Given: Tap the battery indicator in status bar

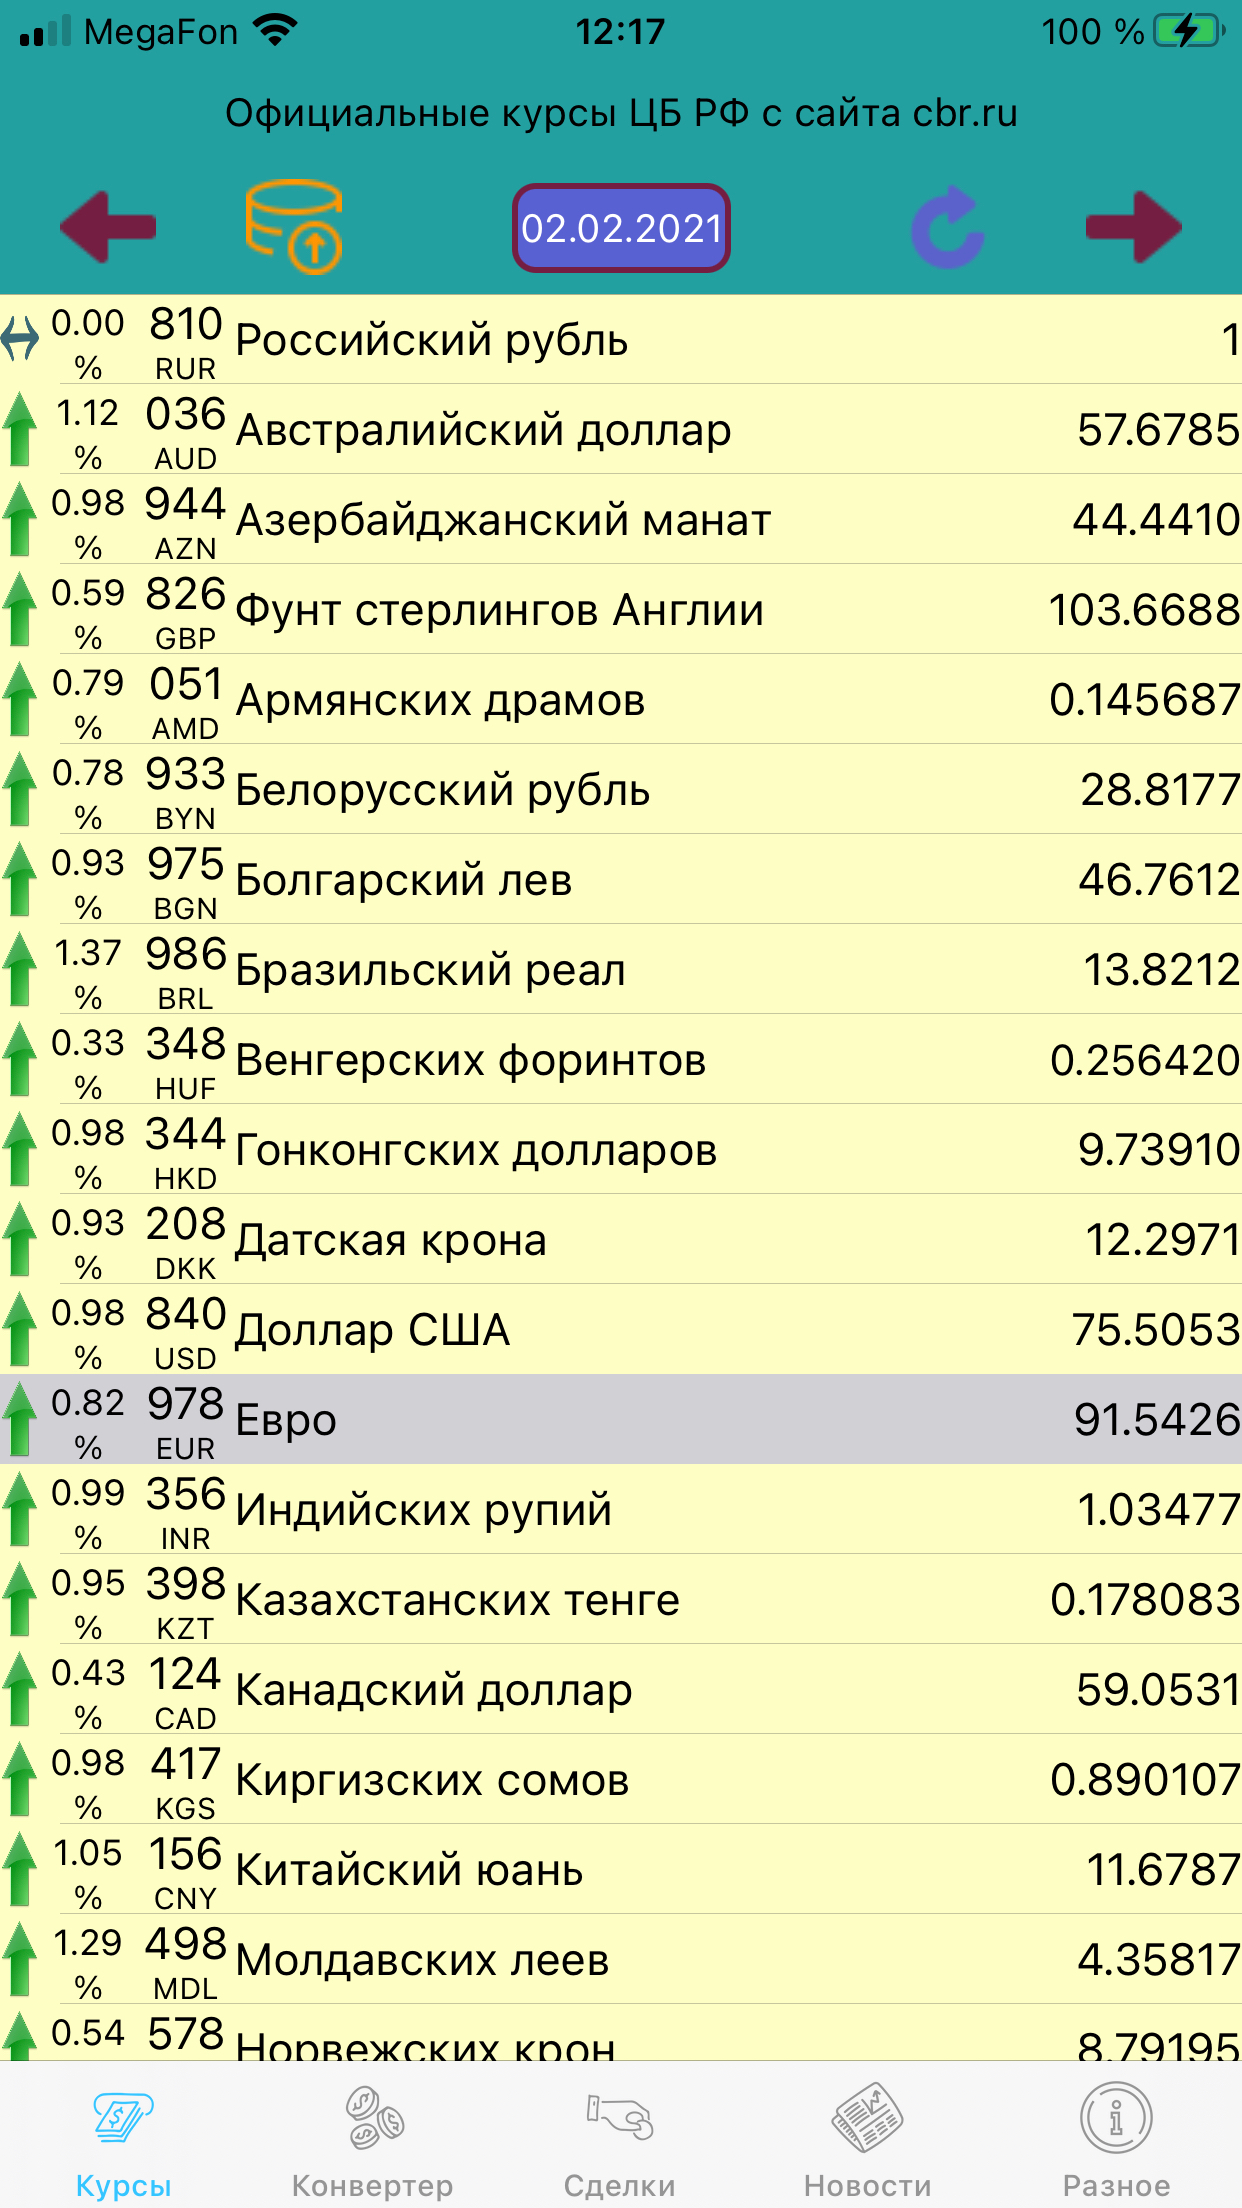Looking at the screenshot, I should (1189, 31).
